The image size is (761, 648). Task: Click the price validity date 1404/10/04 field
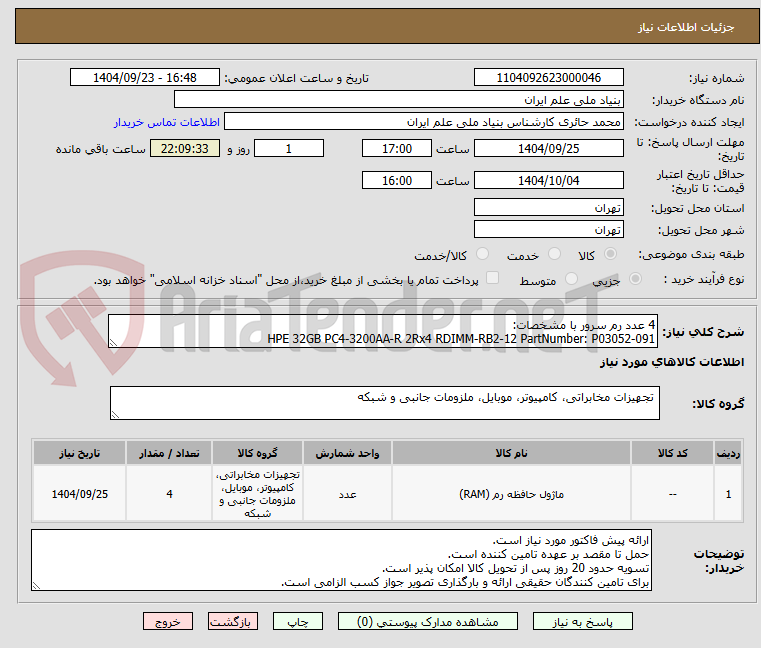click(548, 180)
